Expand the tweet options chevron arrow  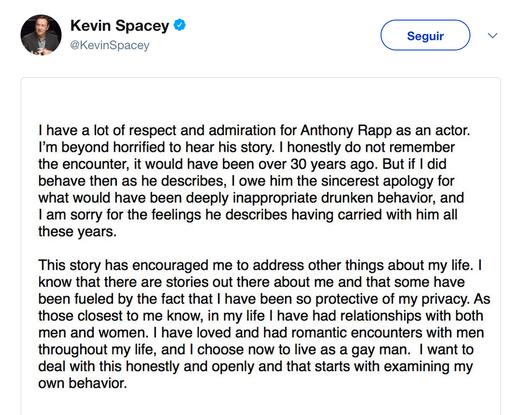[x=492, y=35]
